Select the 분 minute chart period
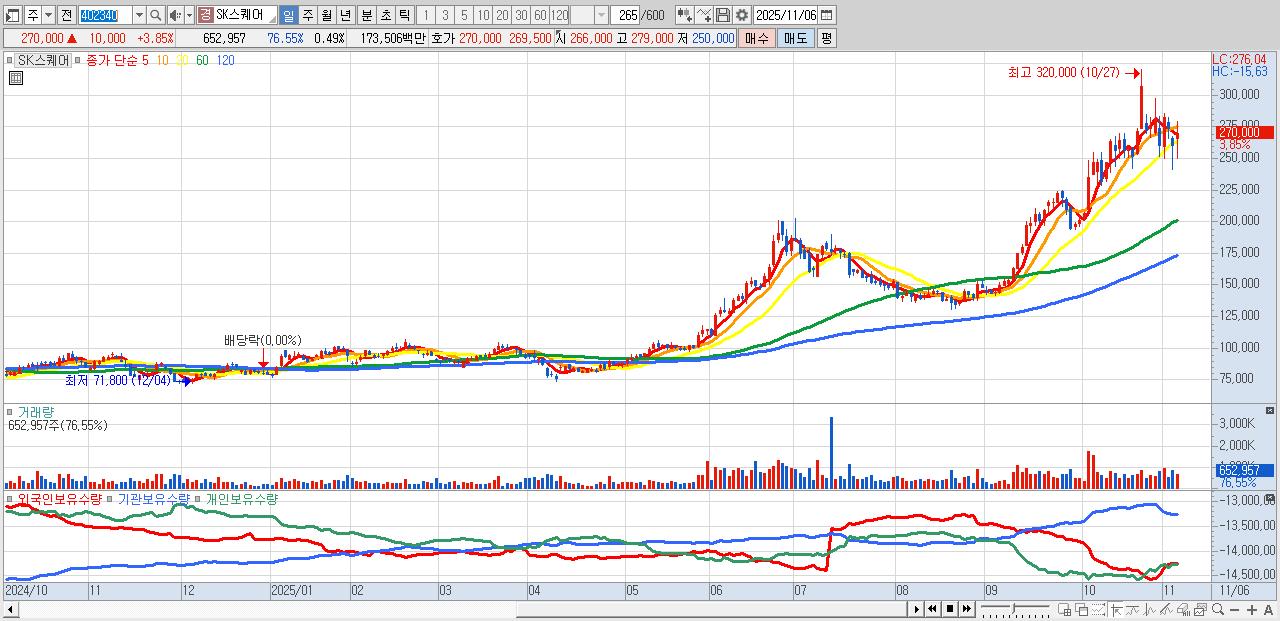The image size is (1280, 621). point(366,15)
